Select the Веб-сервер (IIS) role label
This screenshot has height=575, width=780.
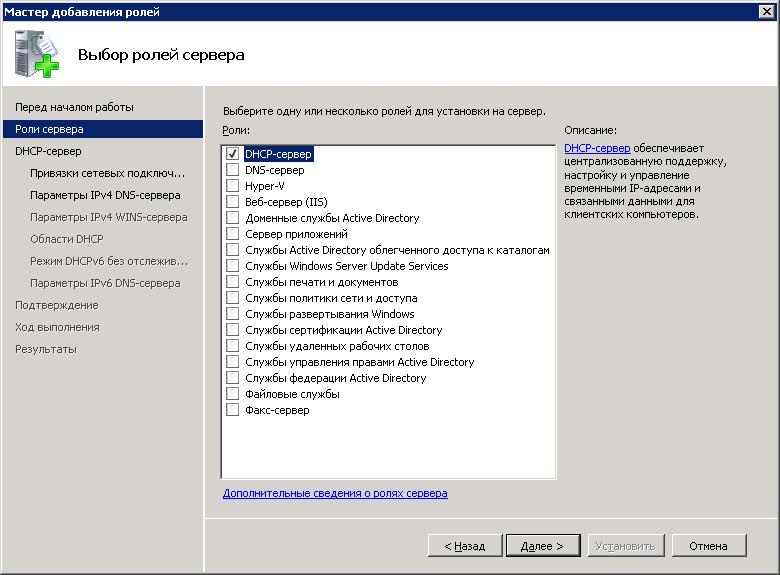(x=286, y=201)
